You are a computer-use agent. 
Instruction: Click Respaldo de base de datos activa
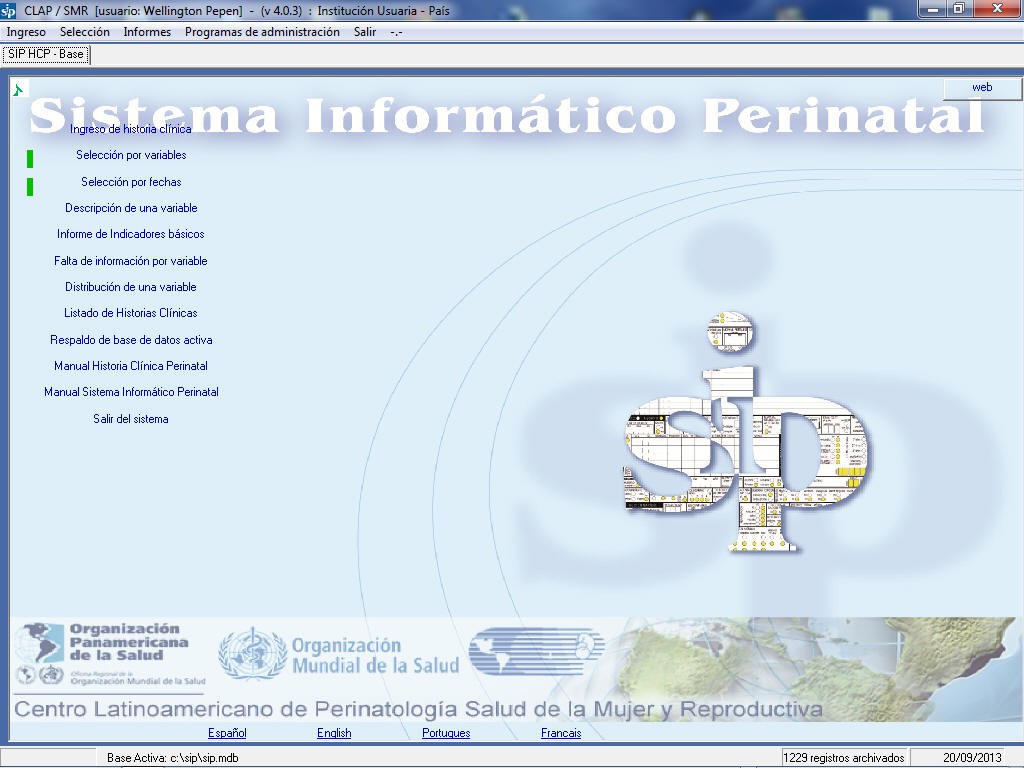click(x=131, y=340)
